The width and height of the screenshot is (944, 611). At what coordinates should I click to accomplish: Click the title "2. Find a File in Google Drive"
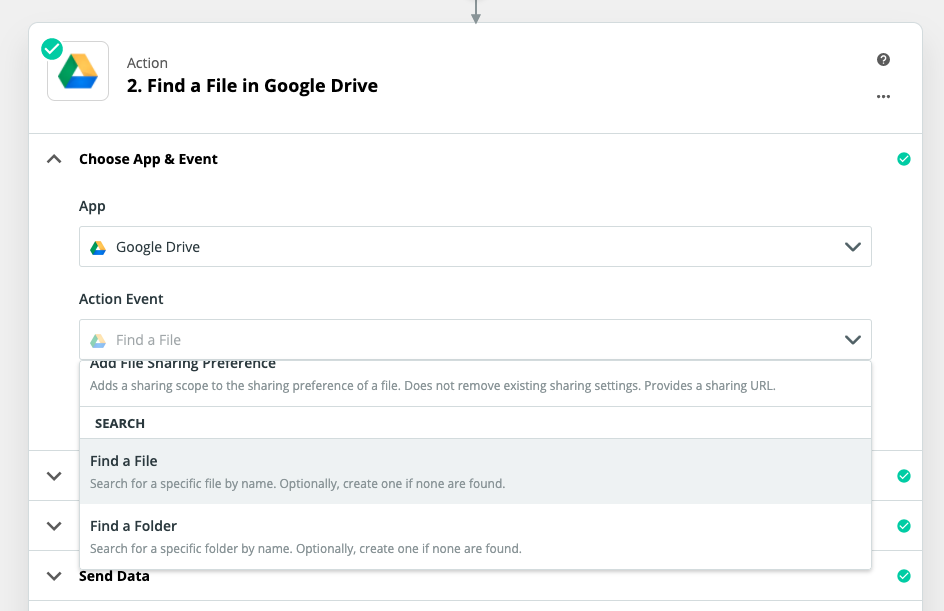pyautogui.click(x=252, y=85)
